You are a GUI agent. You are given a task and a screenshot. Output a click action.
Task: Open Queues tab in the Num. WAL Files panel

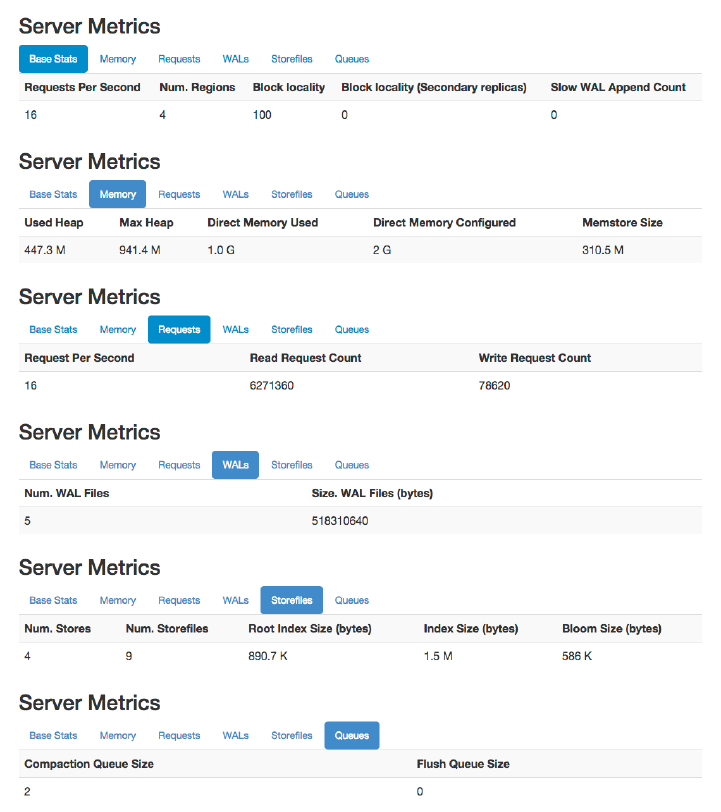point(352,465)
